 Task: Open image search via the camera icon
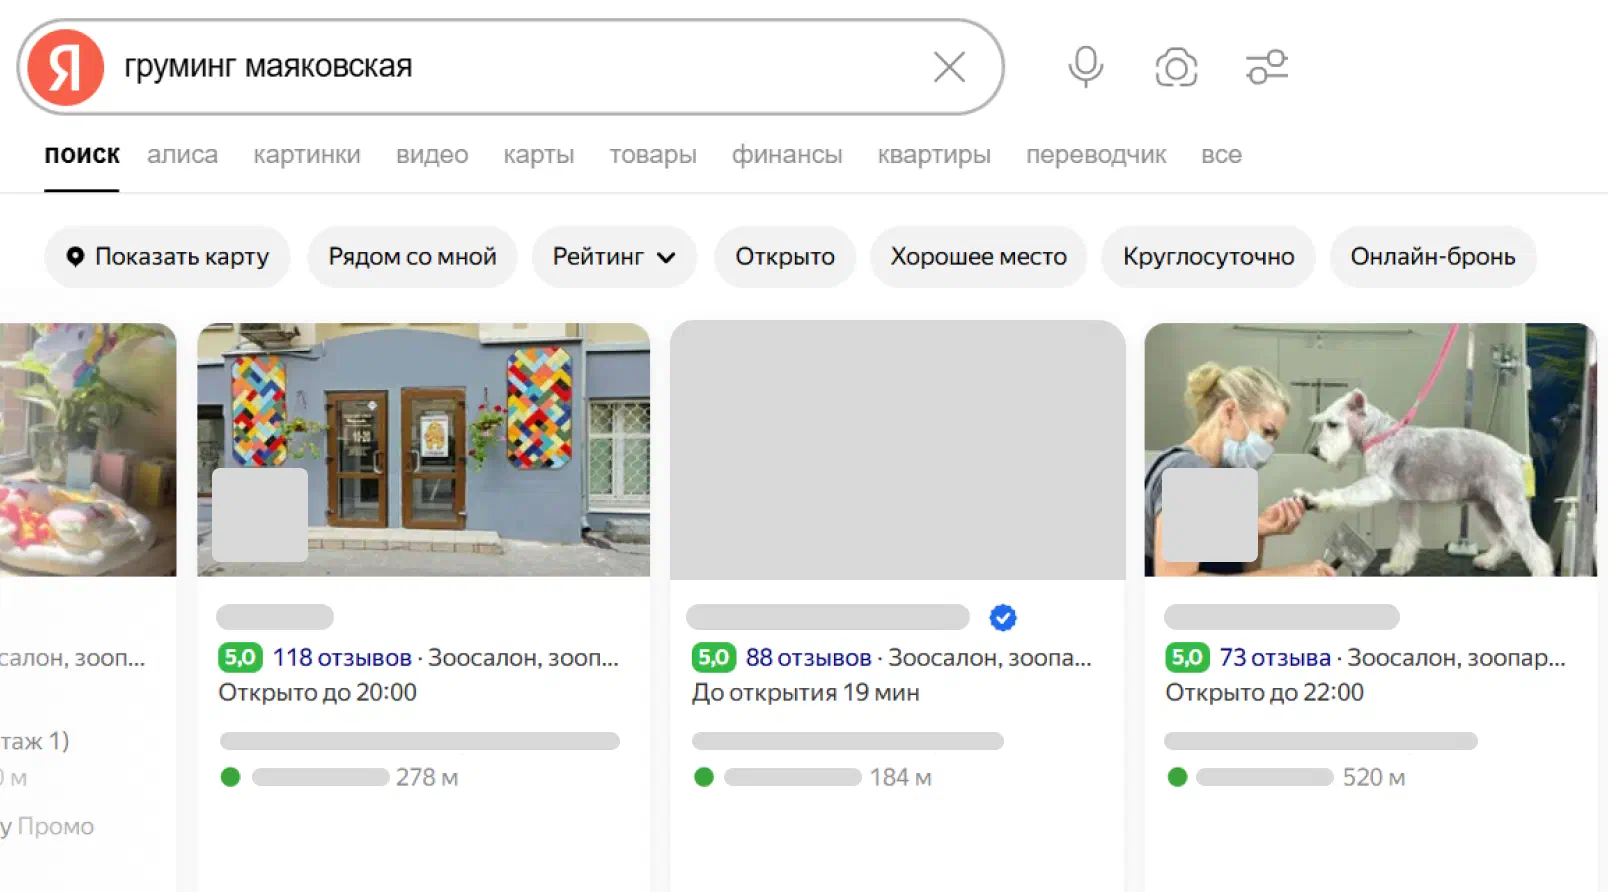point(1176,67)
